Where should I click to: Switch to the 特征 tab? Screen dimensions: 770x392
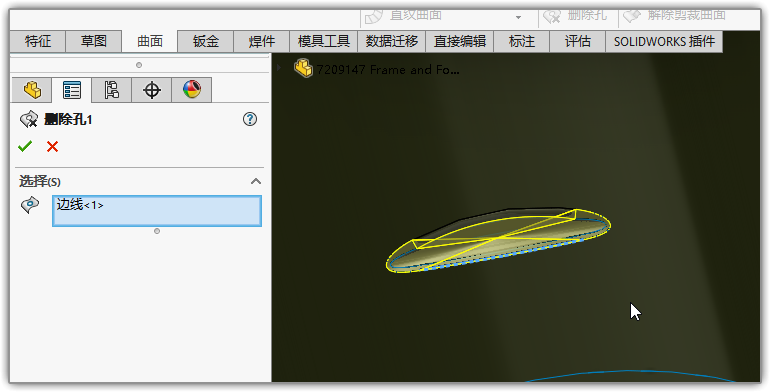coord(38,41)
